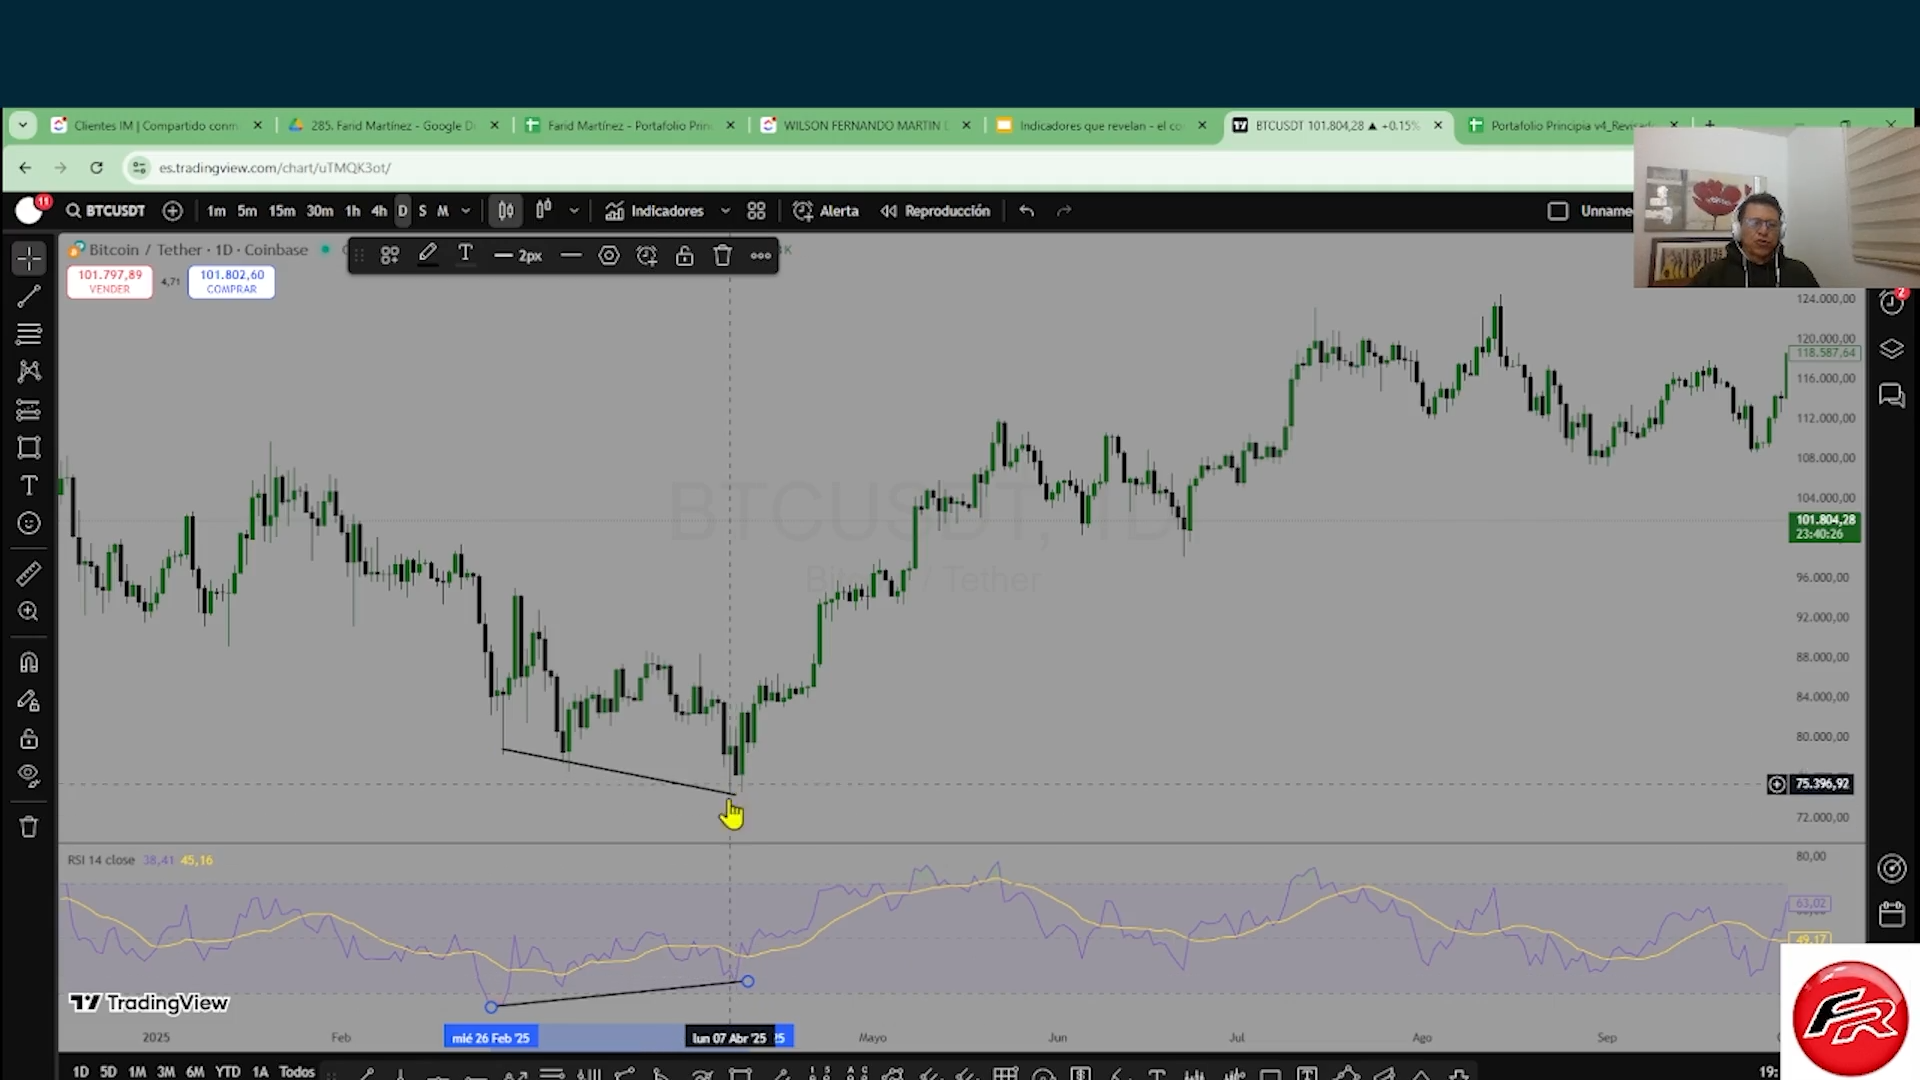Image resolution: width=1920 pixels, height=1080 pixels.
Task: Open the forecasting and measurement tools
Action: 29,410
